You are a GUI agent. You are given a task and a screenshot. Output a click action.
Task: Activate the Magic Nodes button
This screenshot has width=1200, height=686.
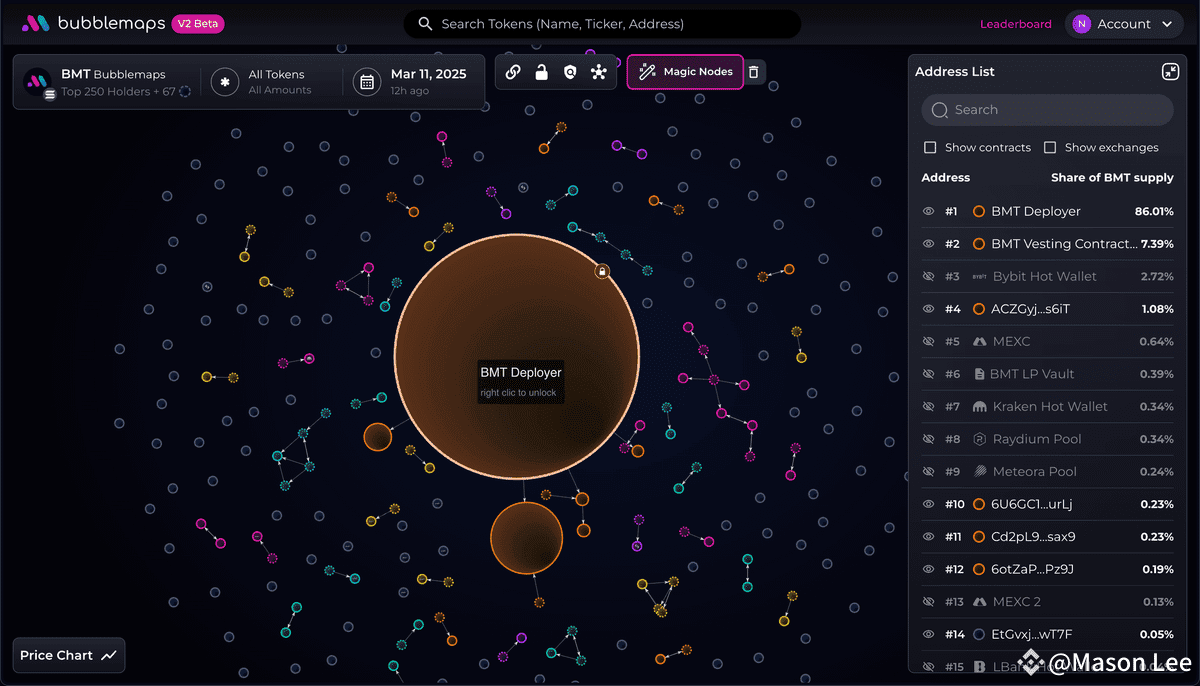pos(685,72)
